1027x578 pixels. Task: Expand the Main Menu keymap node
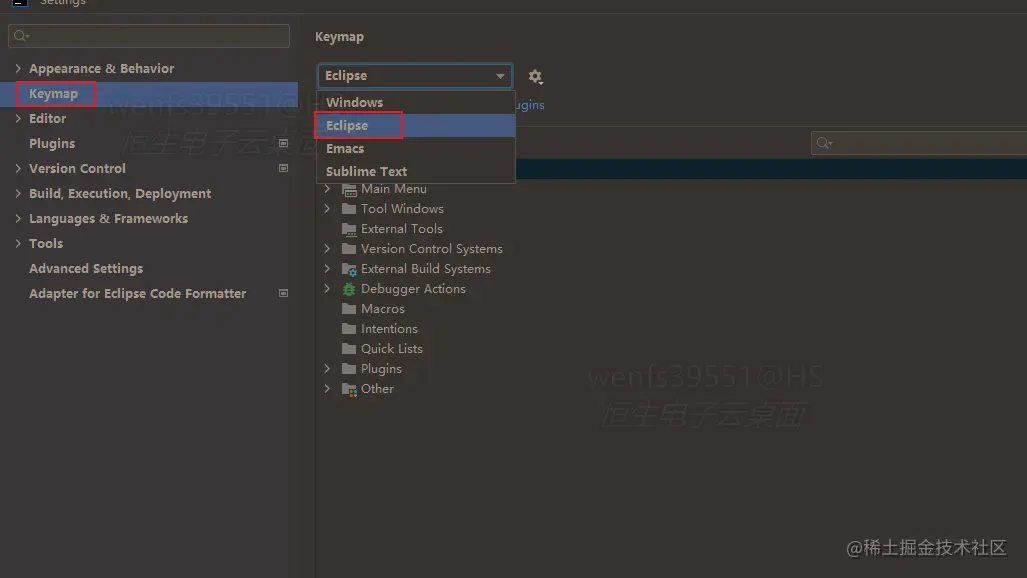pos(327,189)
